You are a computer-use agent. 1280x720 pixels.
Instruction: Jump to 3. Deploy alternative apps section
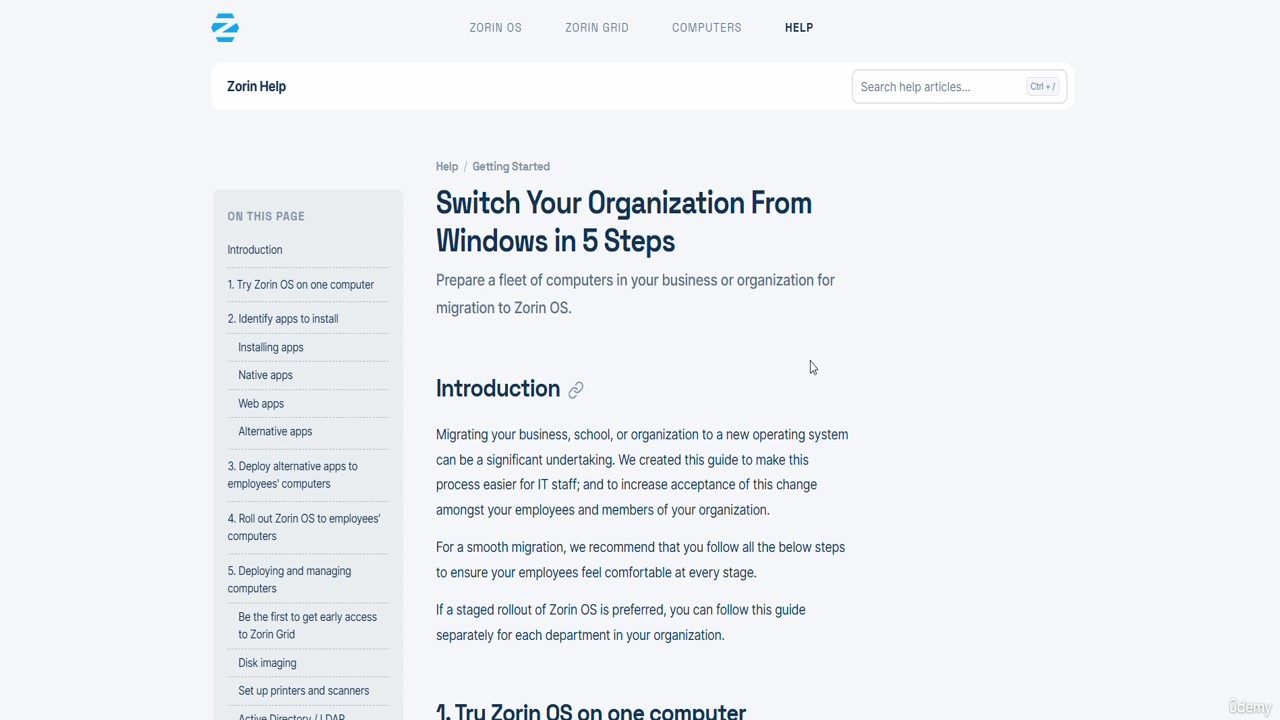coord(292,475)
